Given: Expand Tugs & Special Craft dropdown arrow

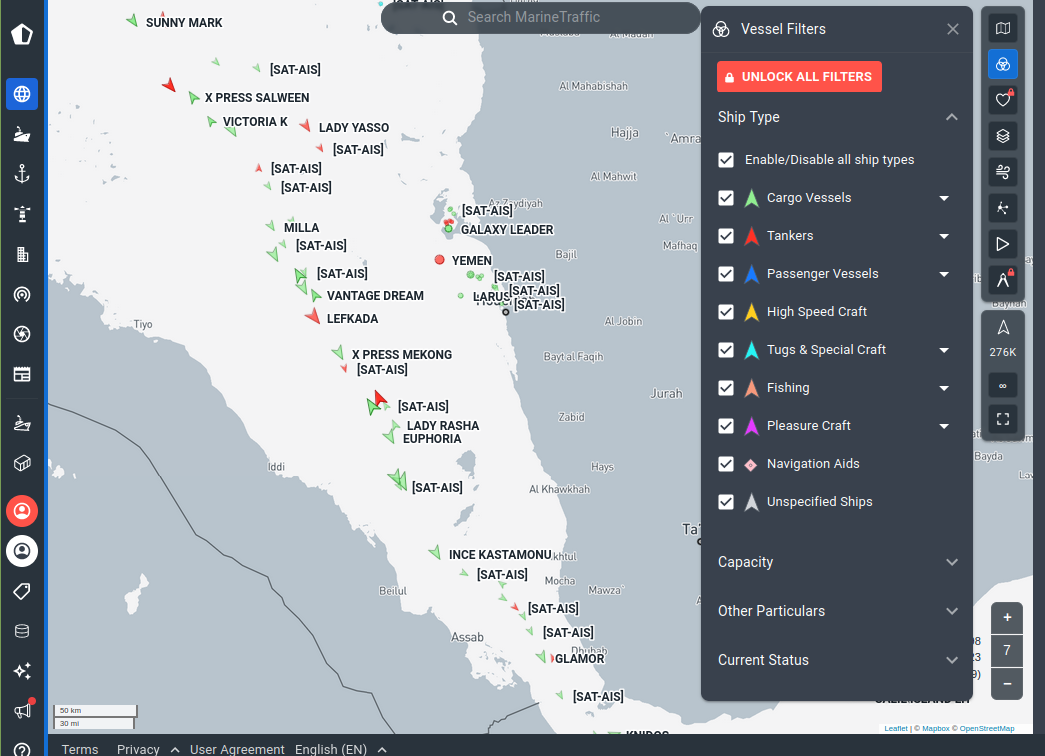Looking at the screenshot, I should pyautogui.click(x=944, y=350).
